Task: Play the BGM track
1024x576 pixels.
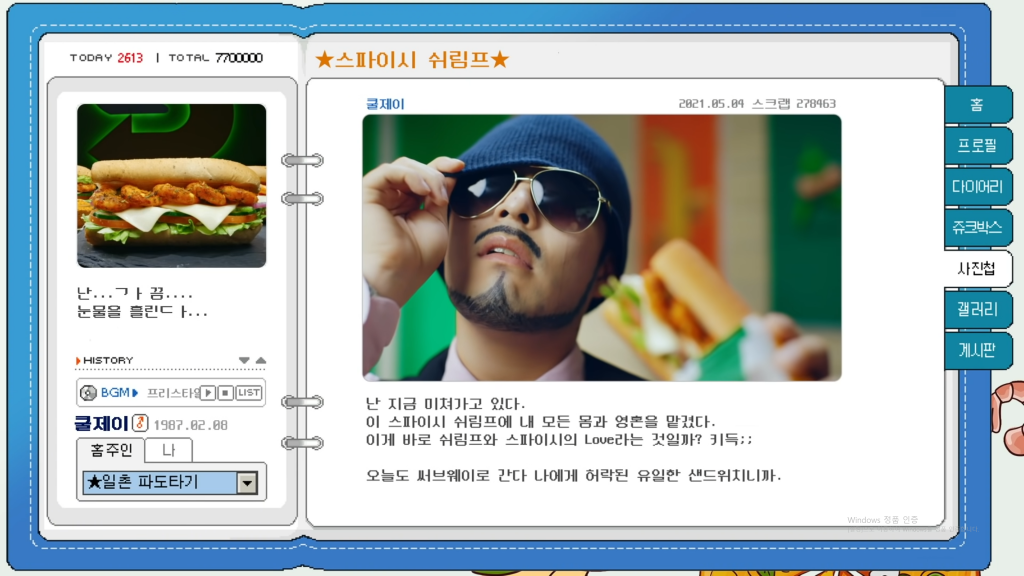Action: point(208,392)
